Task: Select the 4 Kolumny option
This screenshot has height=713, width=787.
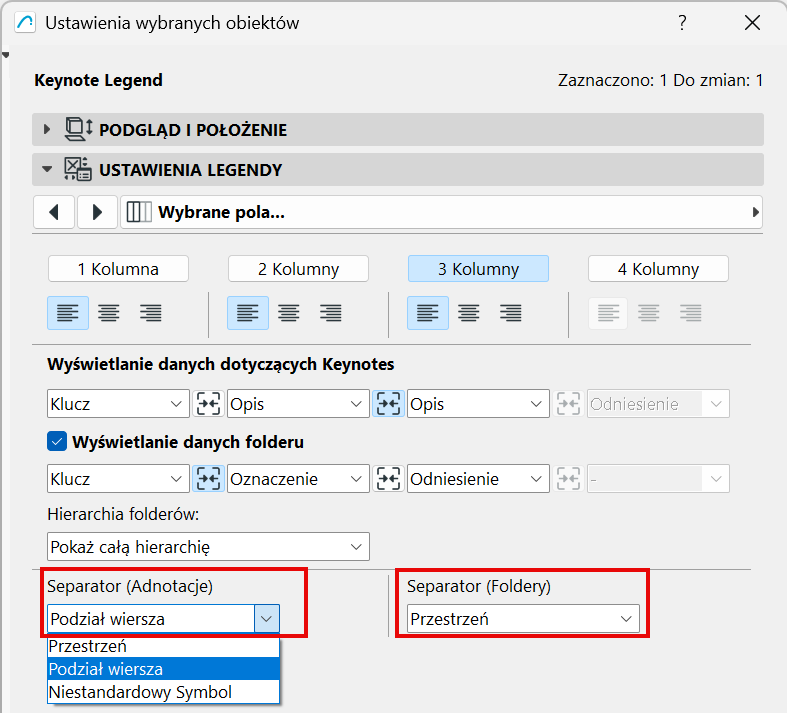Action: point(658,269)
